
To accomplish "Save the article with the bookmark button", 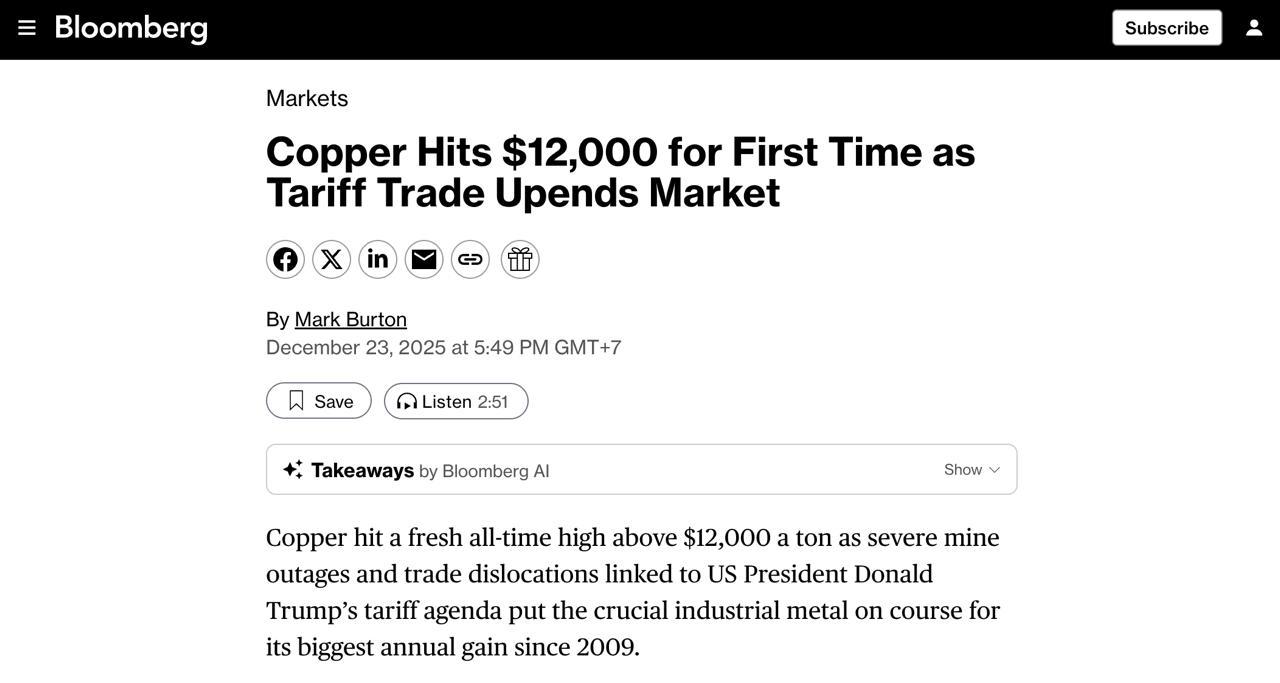I will click(x=319, y=401).
